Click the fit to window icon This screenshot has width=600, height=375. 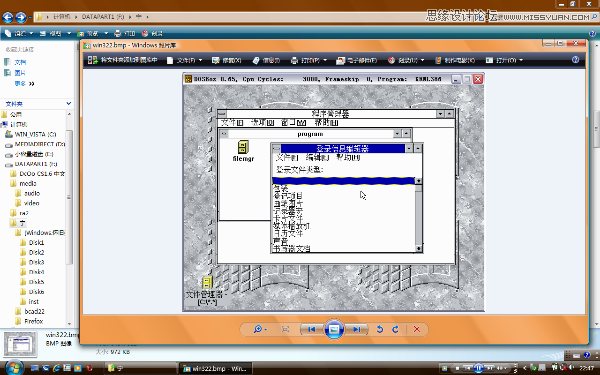pos(285,329)
